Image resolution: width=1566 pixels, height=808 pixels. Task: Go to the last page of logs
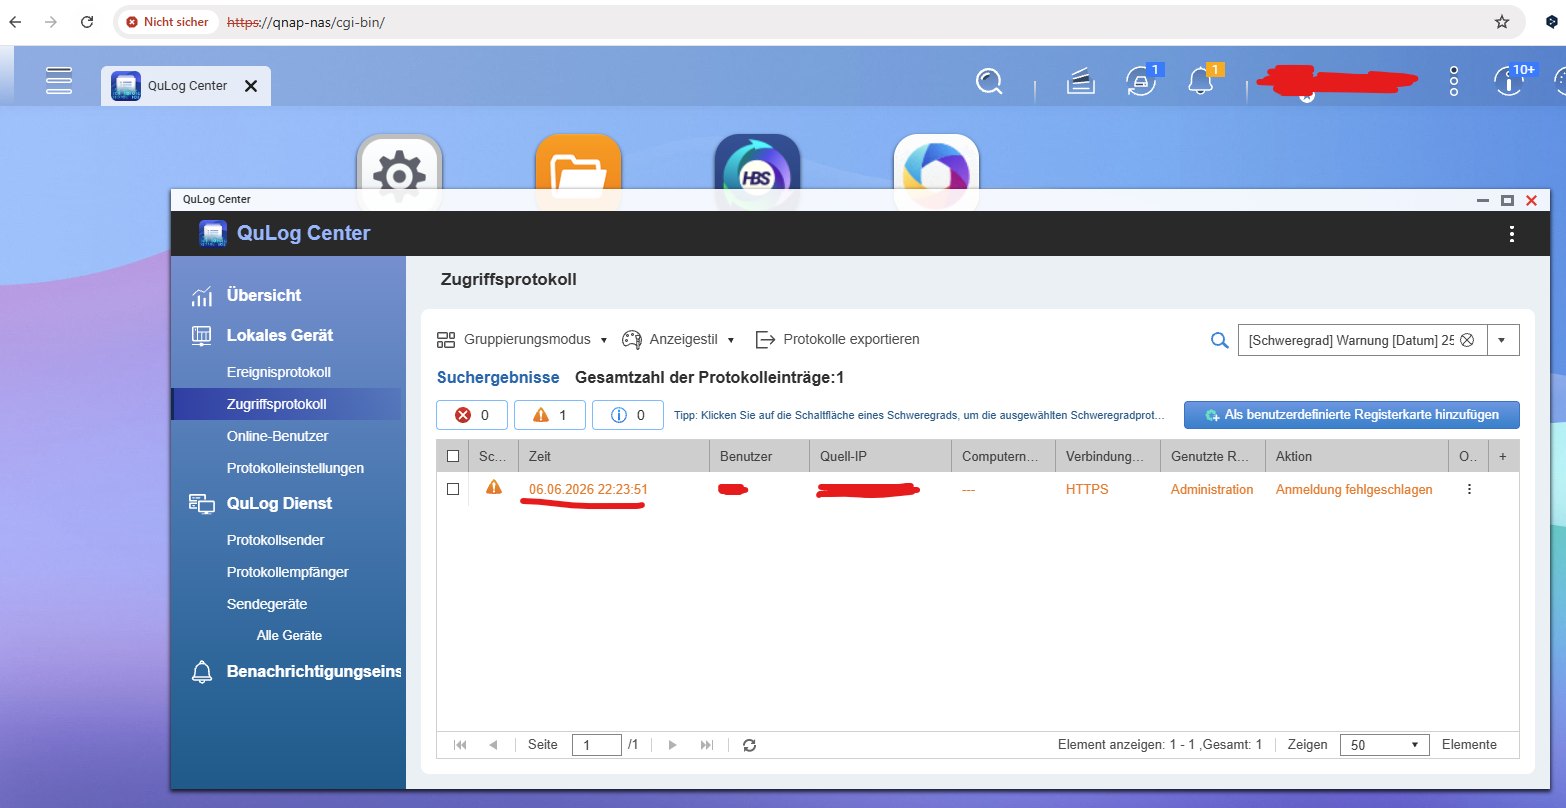pos(707,745)
